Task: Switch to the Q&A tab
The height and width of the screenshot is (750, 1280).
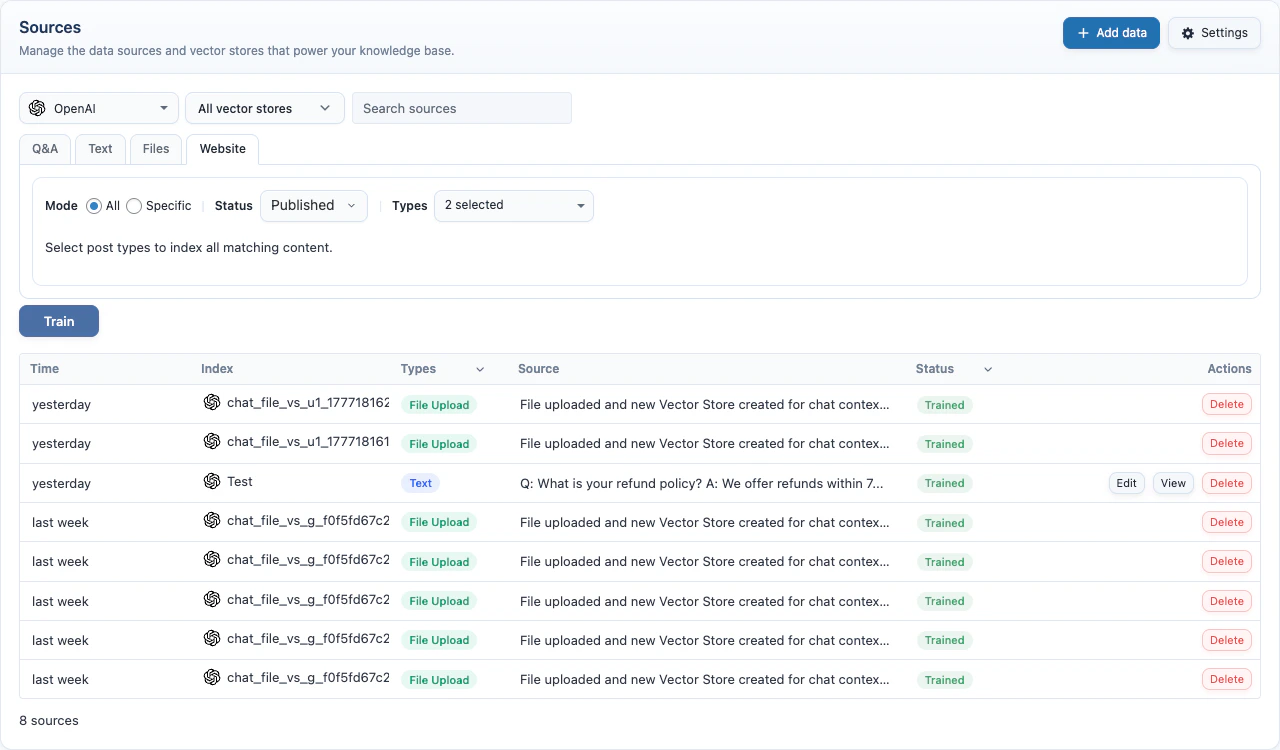Action: (x=44, y=148)
